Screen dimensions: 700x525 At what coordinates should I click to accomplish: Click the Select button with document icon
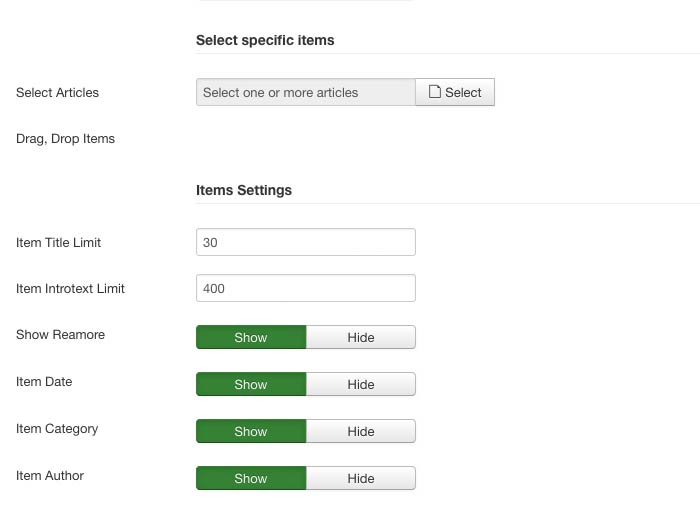pyautogui.click(x=455, y=92)
